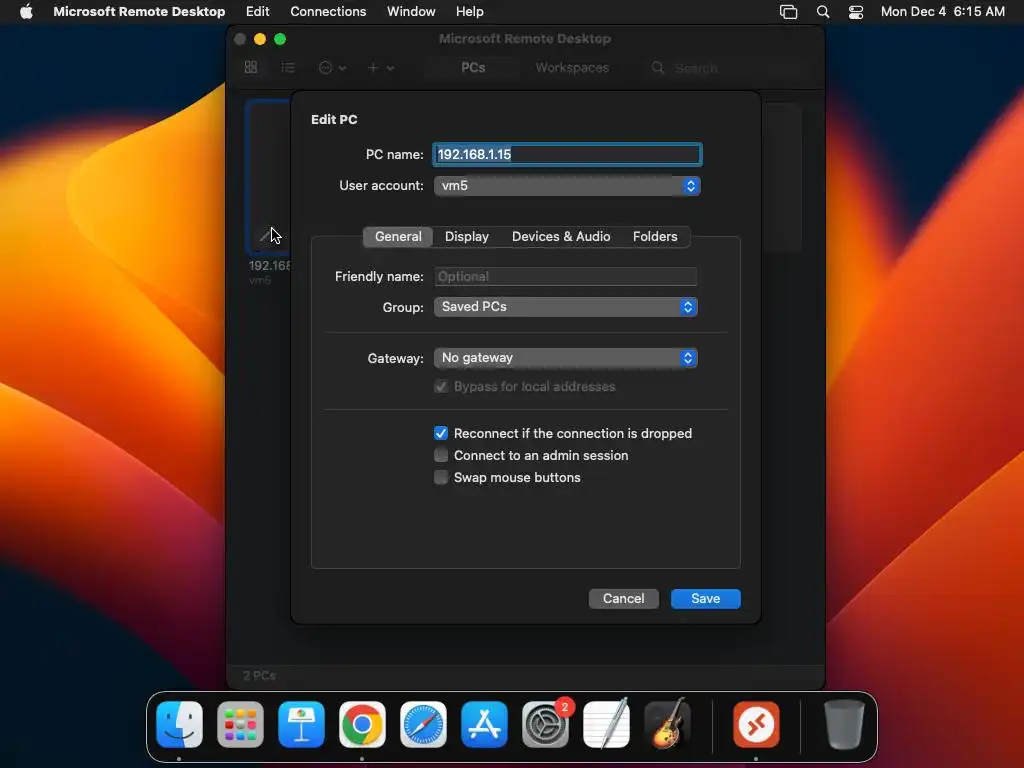The width and height of the screenshot is (1024, 768).
Task: Open the User account dropdown
Action: point(567,185)
